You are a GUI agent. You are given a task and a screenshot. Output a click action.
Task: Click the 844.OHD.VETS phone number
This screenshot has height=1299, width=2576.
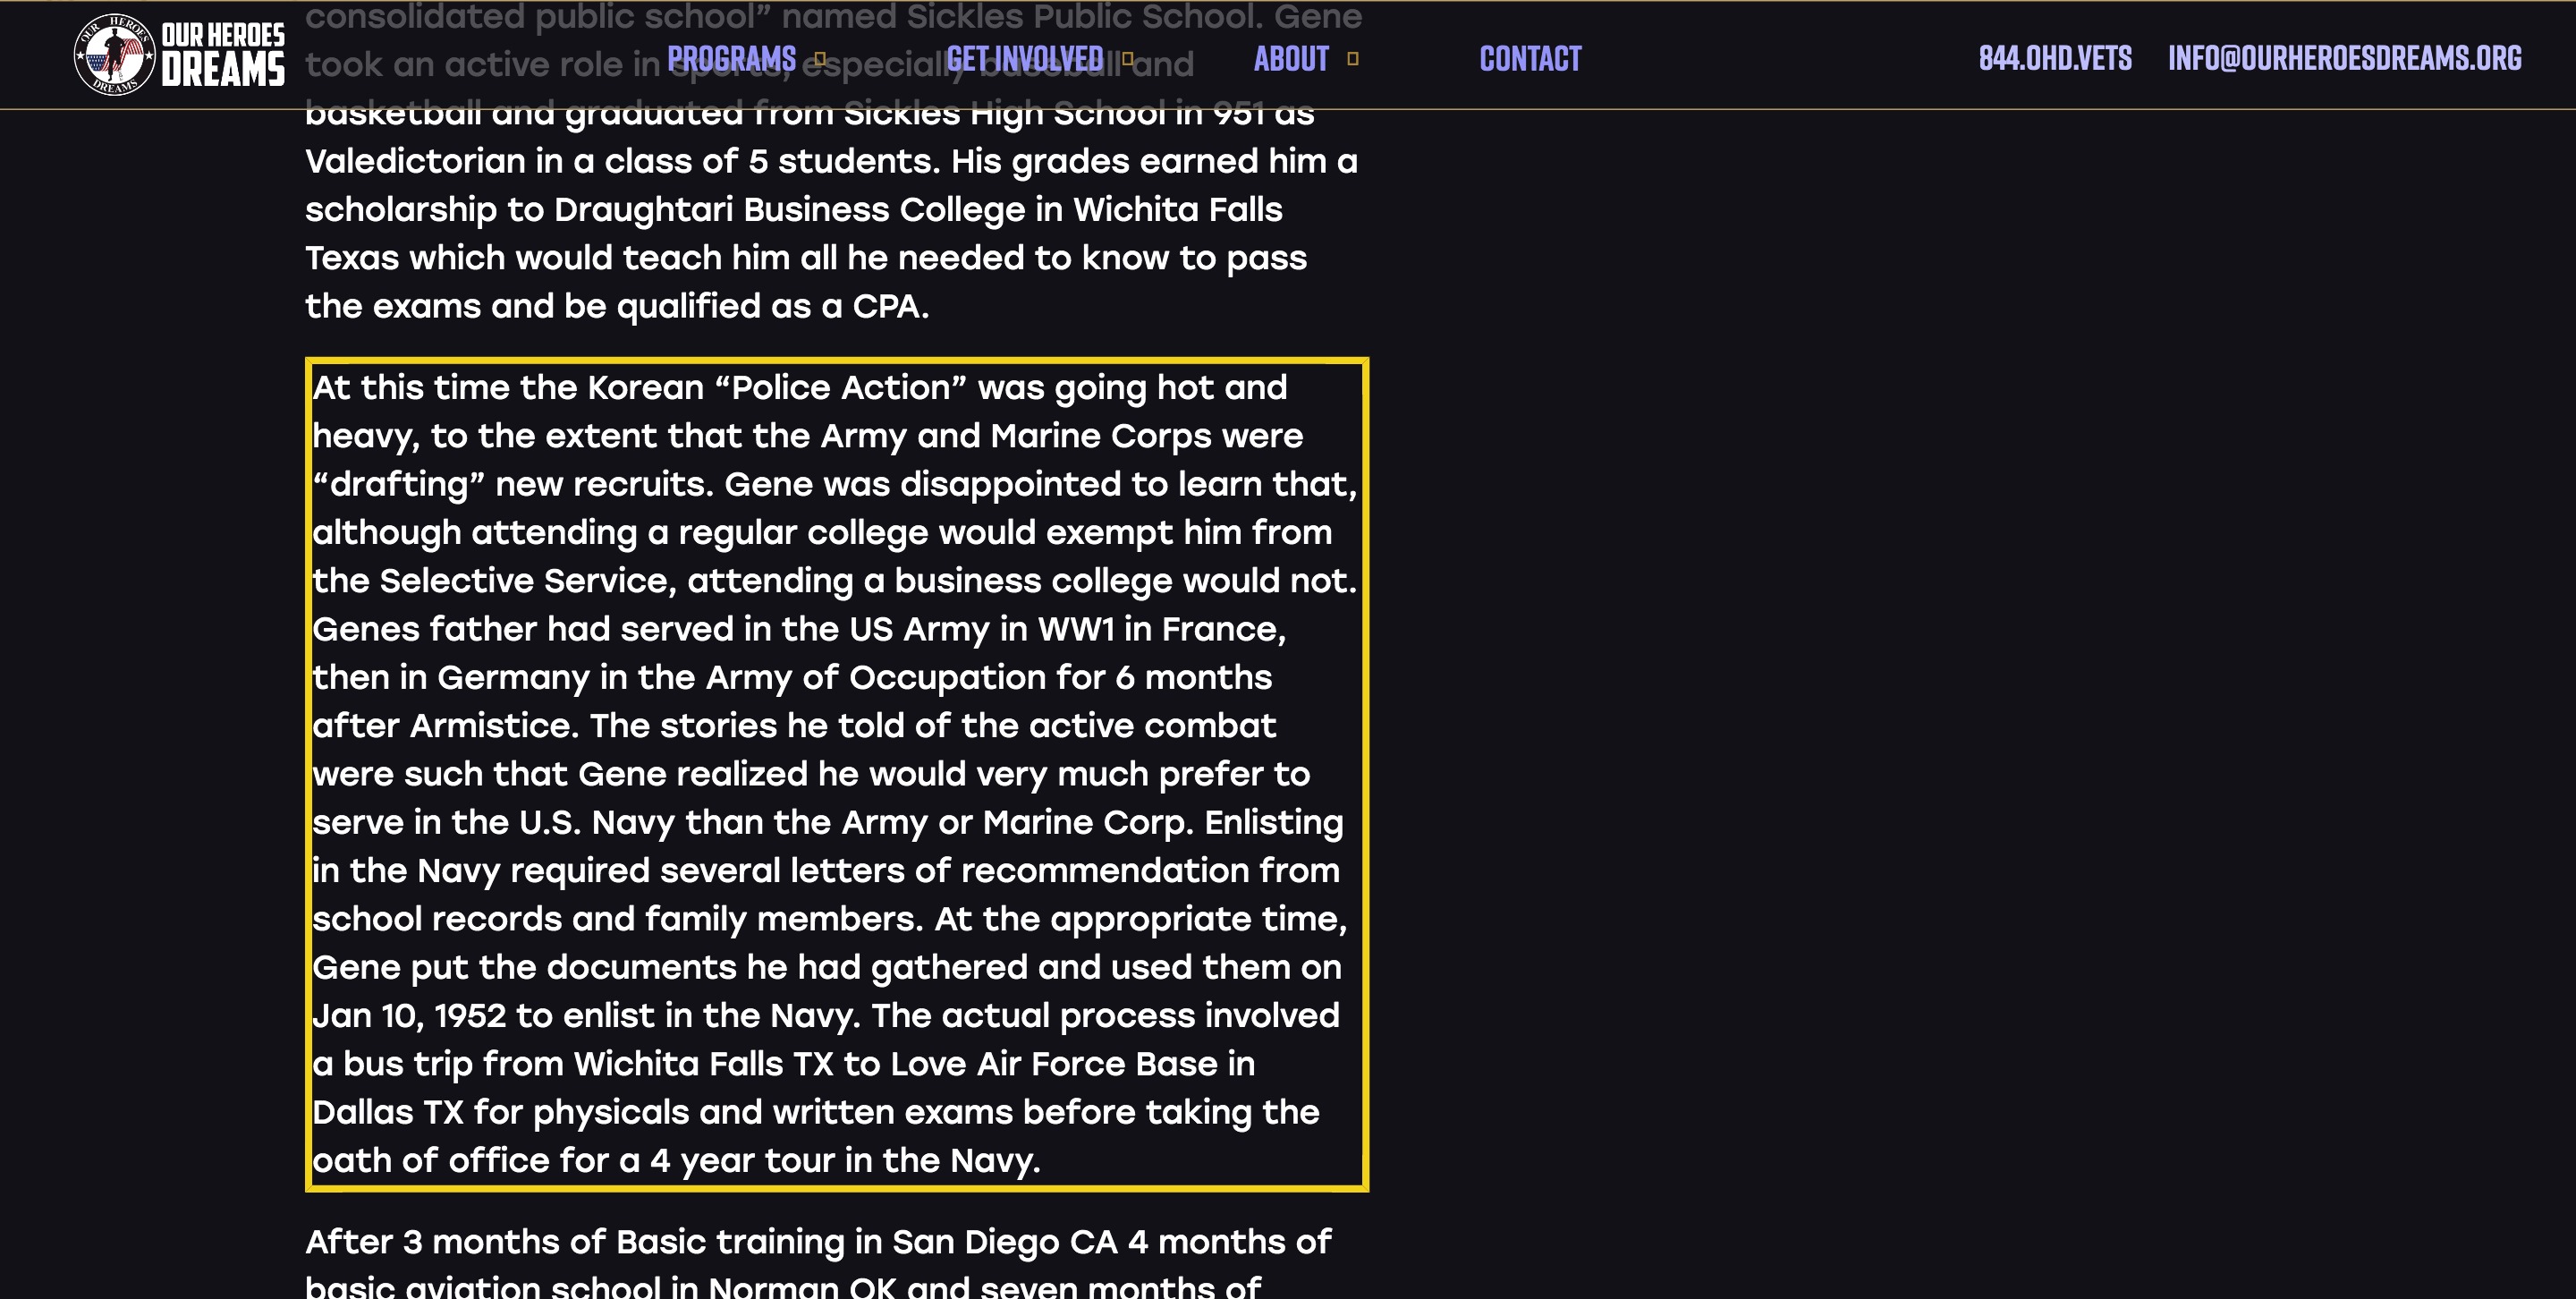(x=2055, y=58)
